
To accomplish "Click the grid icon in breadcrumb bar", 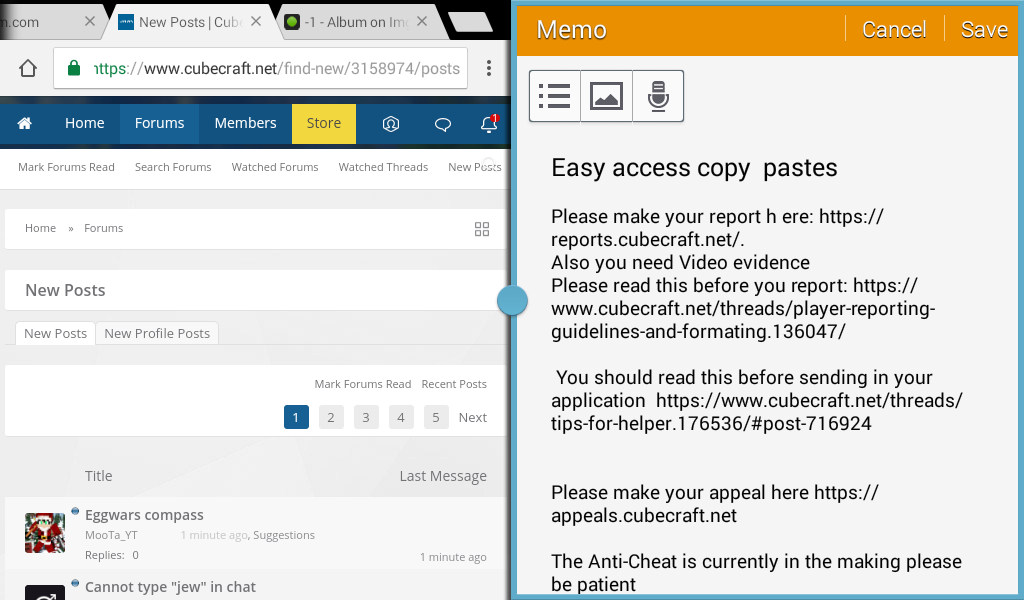I will [x=482, y=229].
